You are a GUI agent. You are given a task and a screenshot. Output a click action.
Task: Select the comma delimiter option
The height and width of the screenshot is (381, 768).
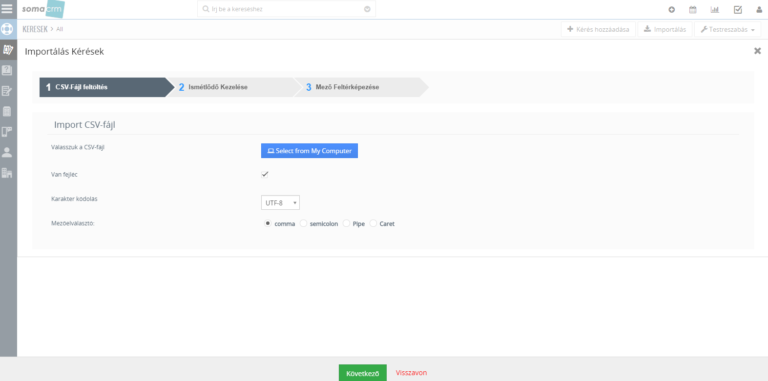coord(267,223)
